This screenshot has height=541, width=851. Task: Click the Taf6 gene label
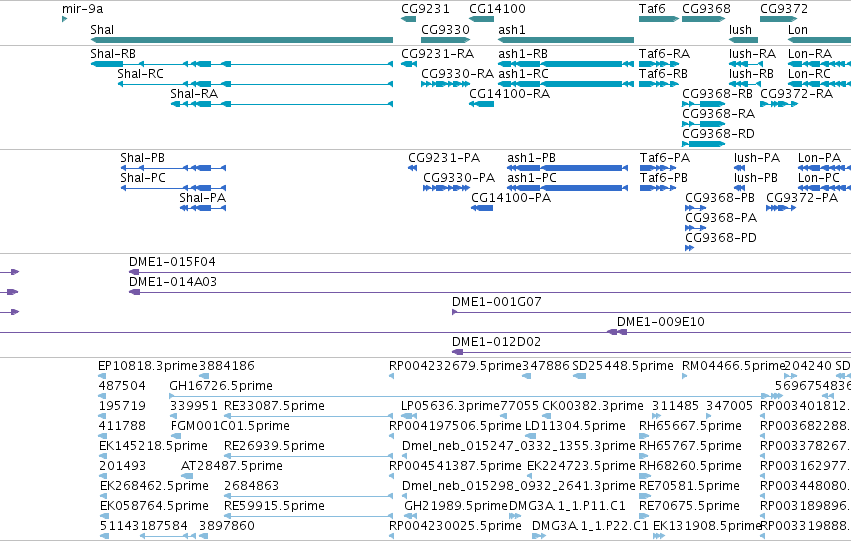(652, 9)
